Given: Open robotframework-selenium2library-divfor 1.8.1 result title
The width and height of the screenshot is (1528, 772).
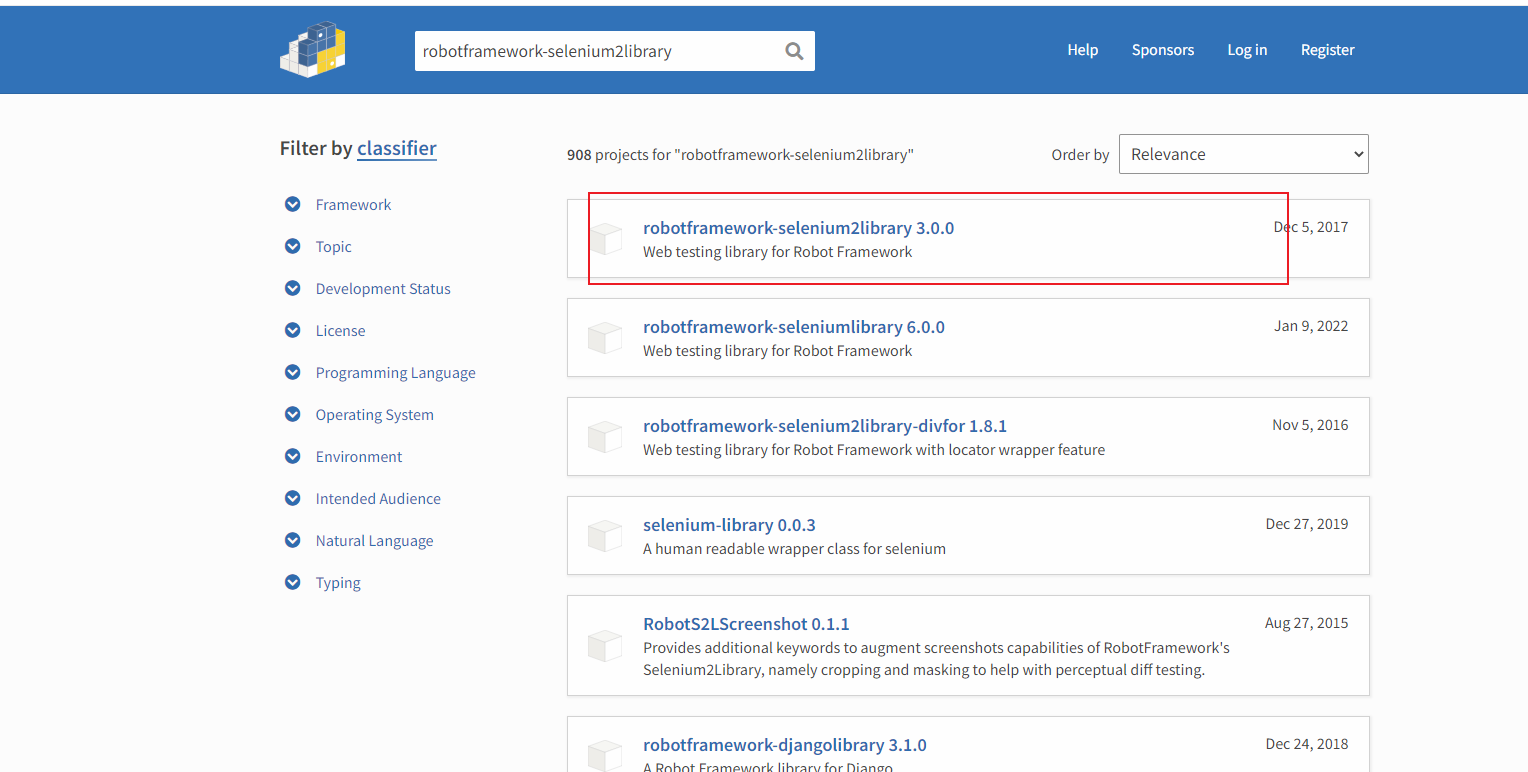Looking at the screenshot, I should pyautogui.click(x=825, y=426).
